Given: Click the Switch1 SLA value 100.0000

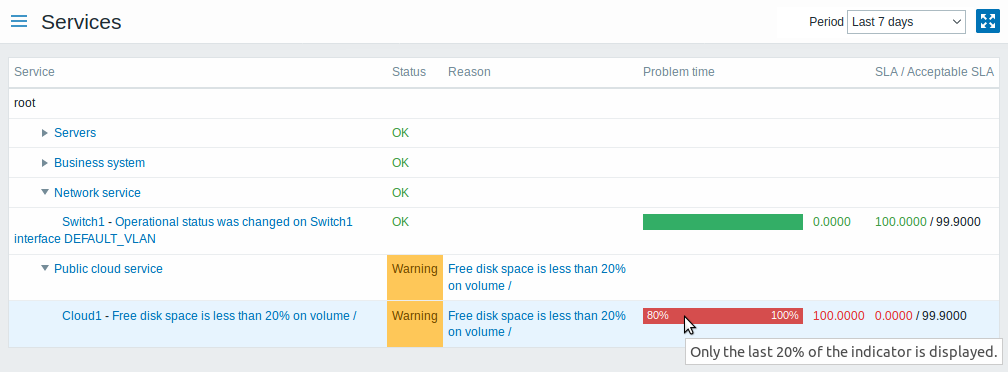Looking at the screenshot, I should tap(901, 222).
